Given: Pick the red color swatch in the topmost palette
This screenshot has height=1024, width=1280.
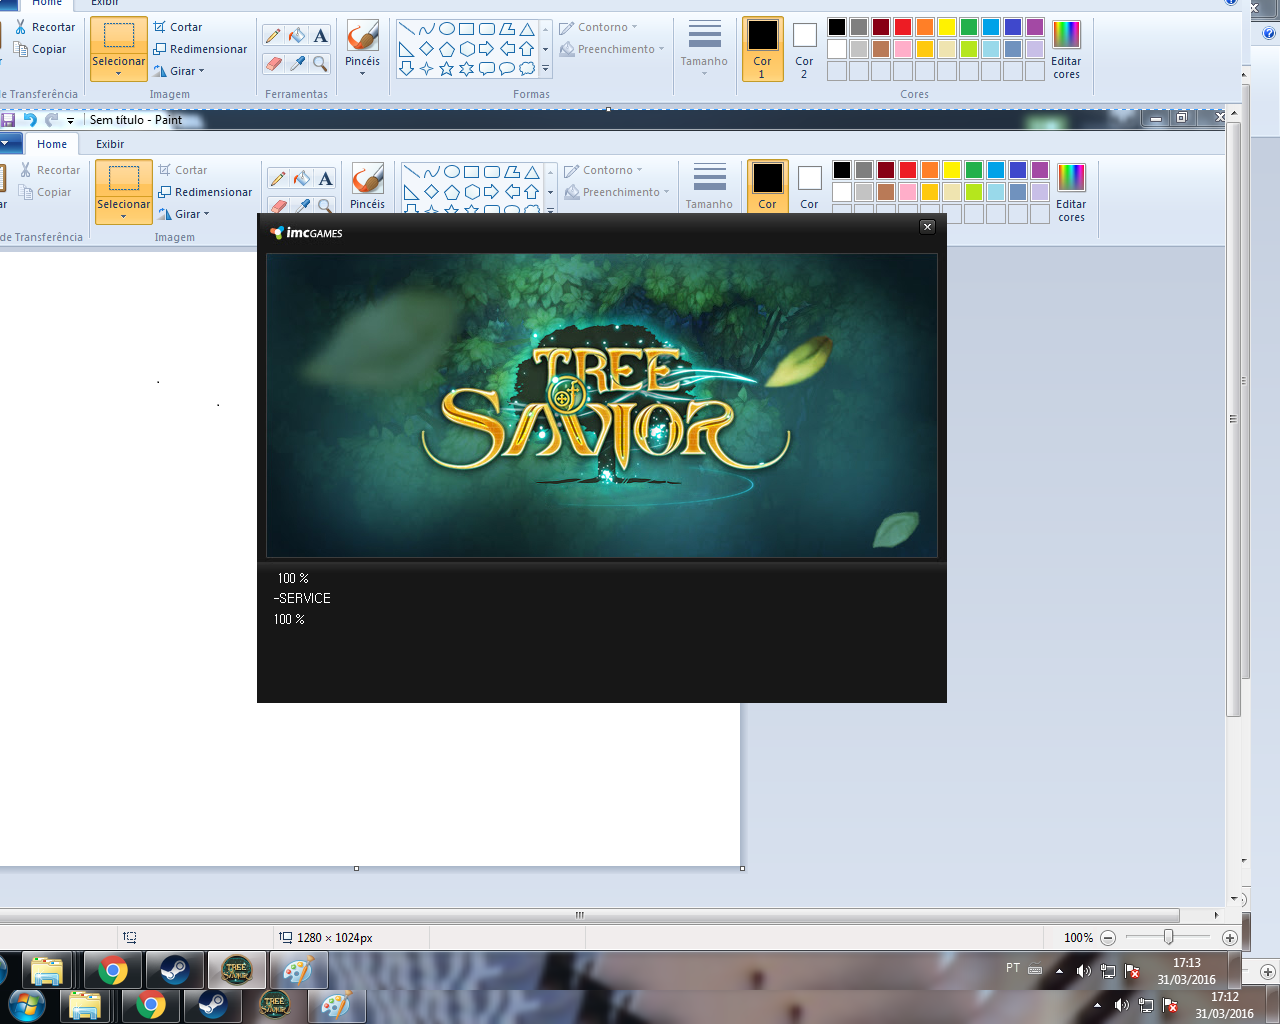Looking at the screenshot, I should 903,27.
